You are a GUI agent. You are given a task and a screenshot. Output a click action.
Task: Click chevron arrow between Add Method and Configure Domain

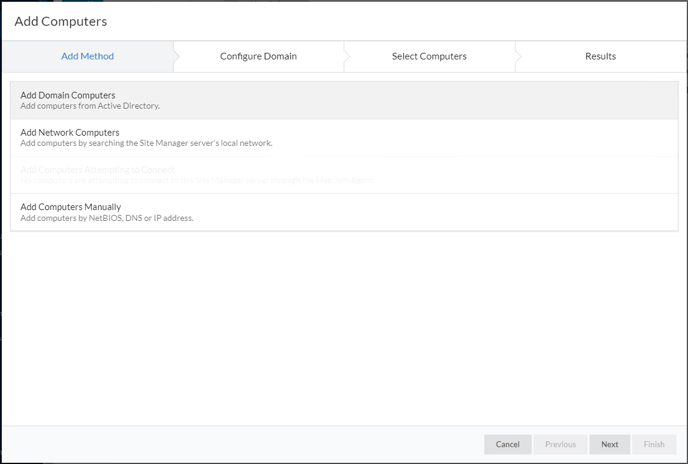pos(176,56)
